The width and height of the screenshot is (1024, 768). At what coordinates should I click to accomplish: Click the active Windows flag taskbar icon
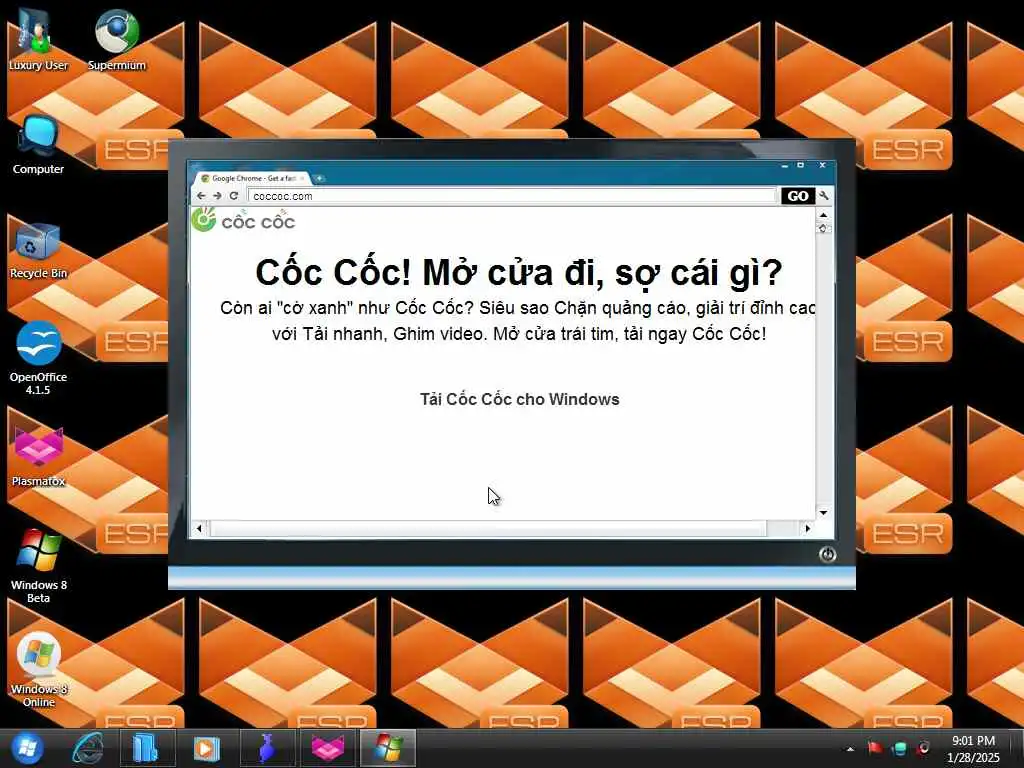[388, 748]
